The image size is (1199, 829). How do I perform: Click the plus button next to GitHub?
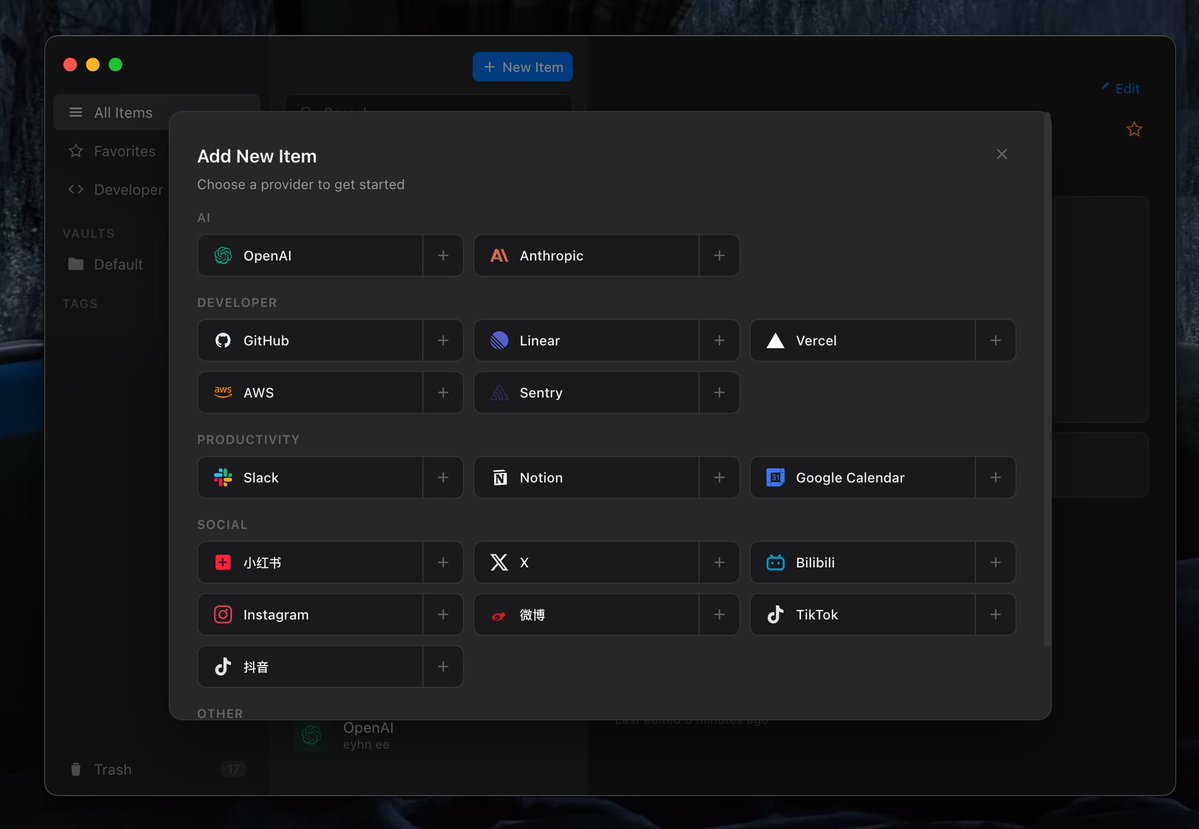click(443, 340)
